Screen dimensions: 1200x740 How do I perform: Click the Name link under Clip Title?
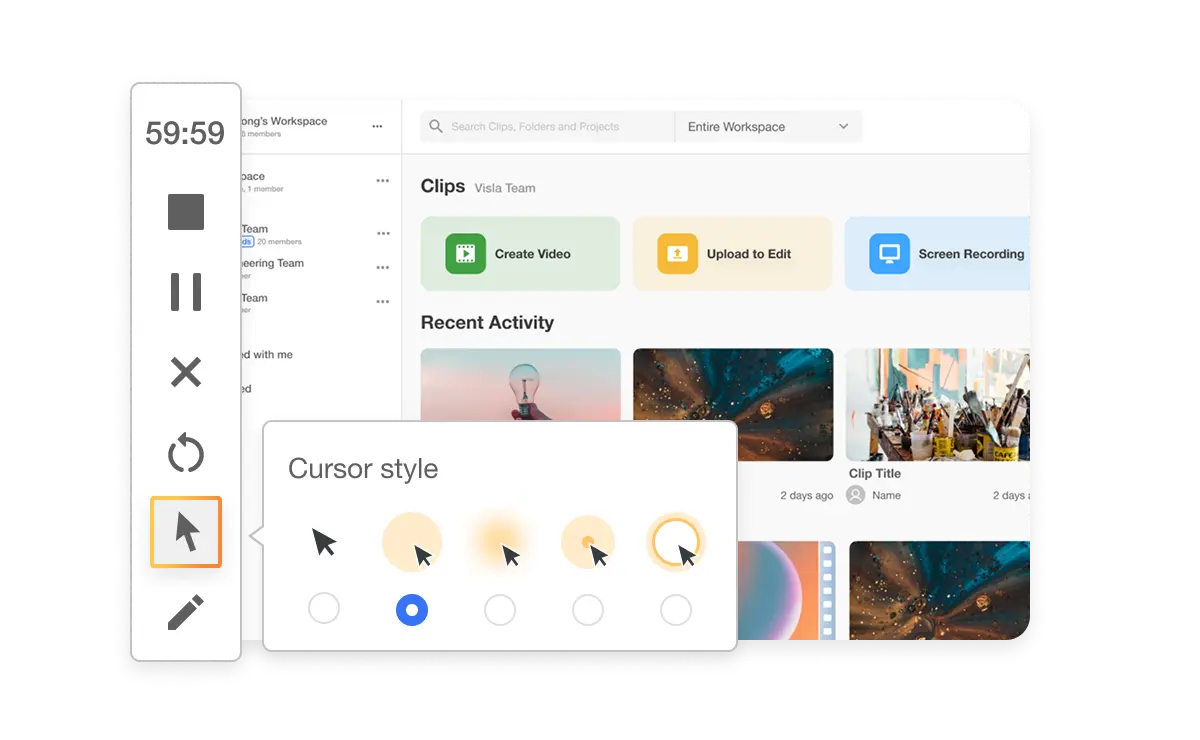[888, 494]
